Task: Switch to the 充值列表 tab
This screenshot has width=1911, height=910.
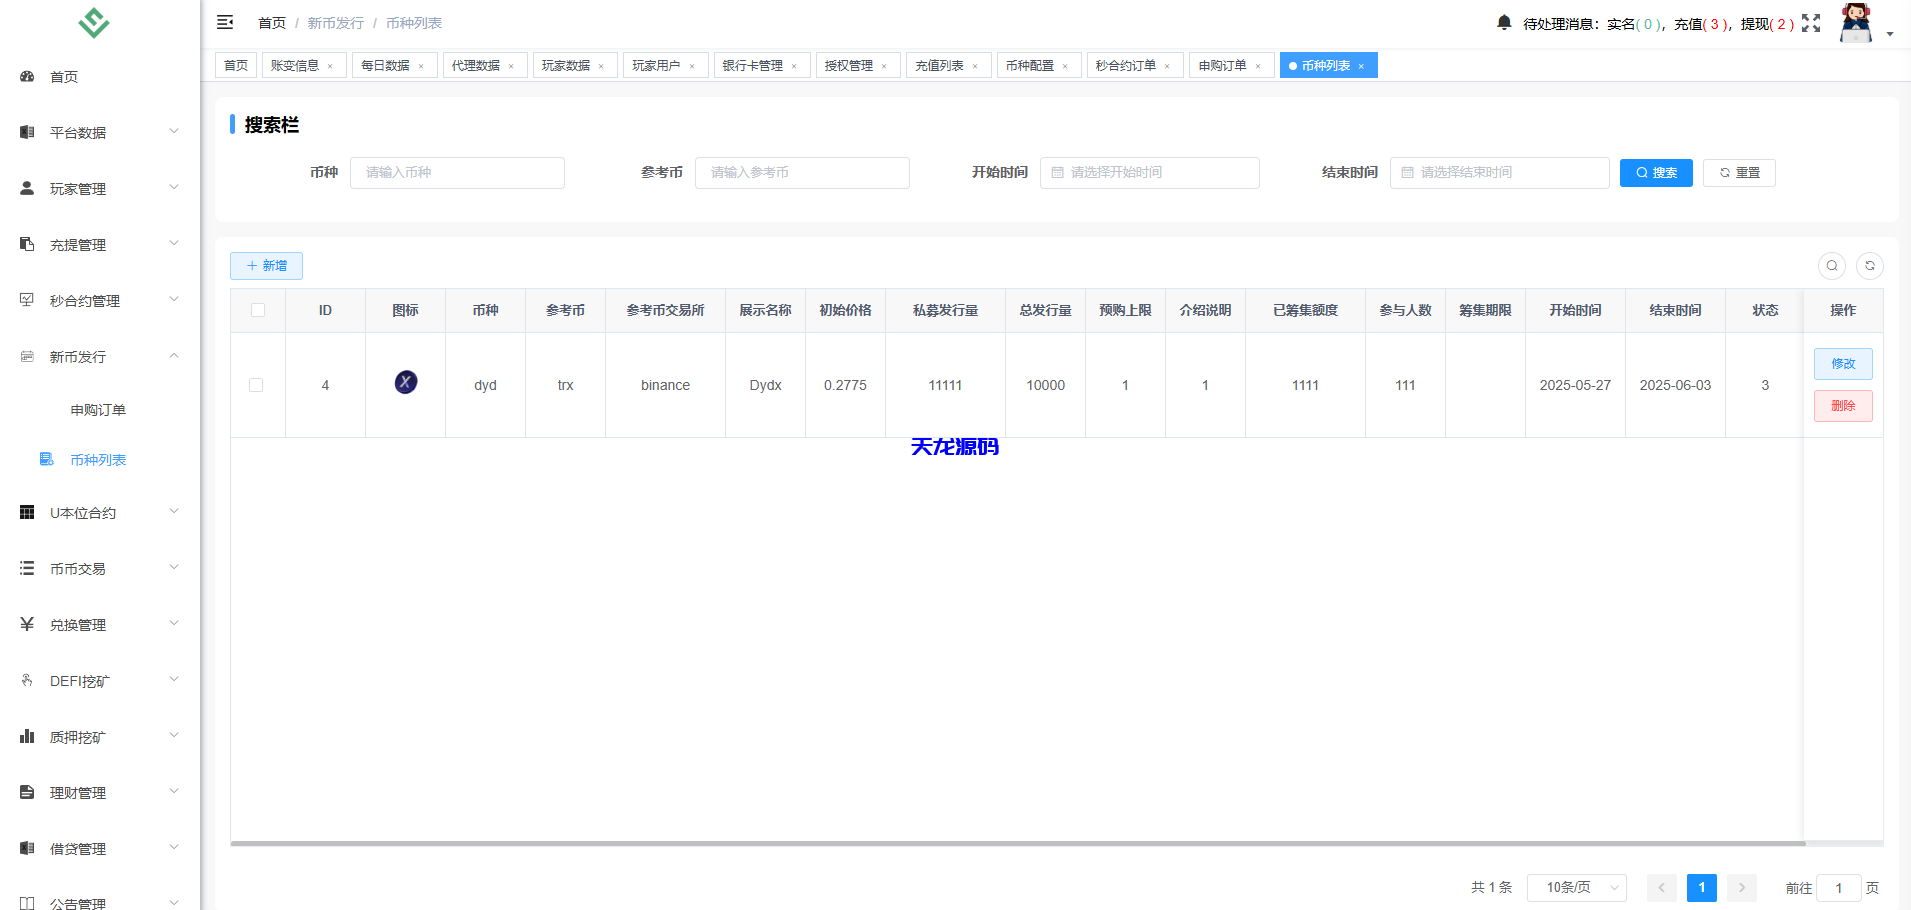Action: tap(941, 64)
